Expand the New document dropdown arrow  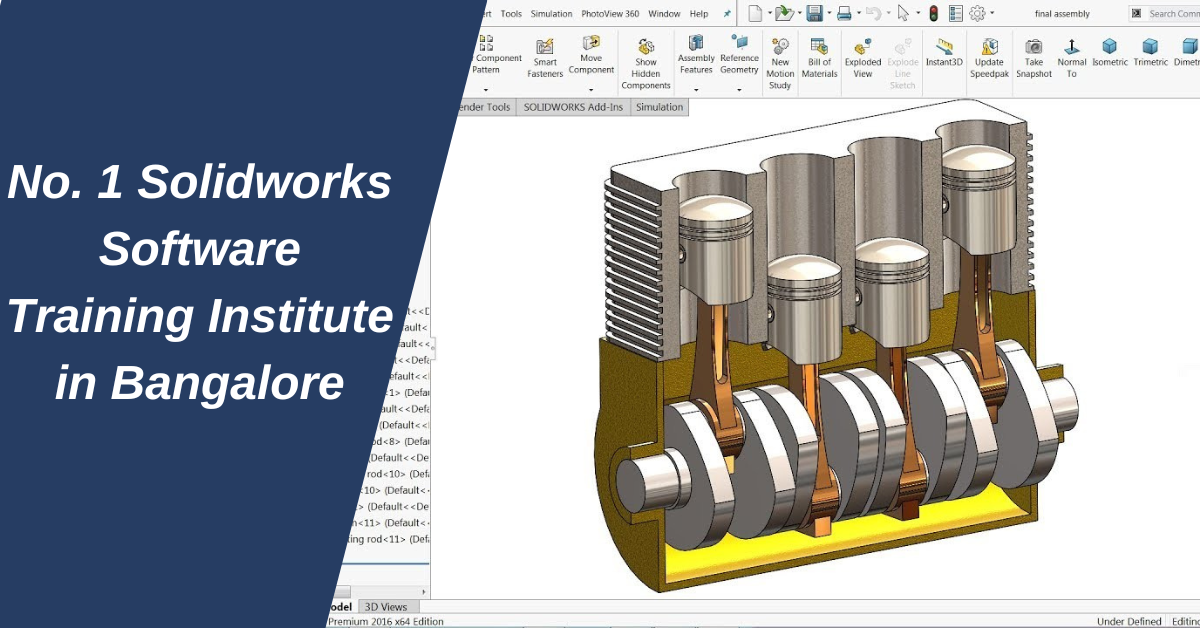point(768,14)
